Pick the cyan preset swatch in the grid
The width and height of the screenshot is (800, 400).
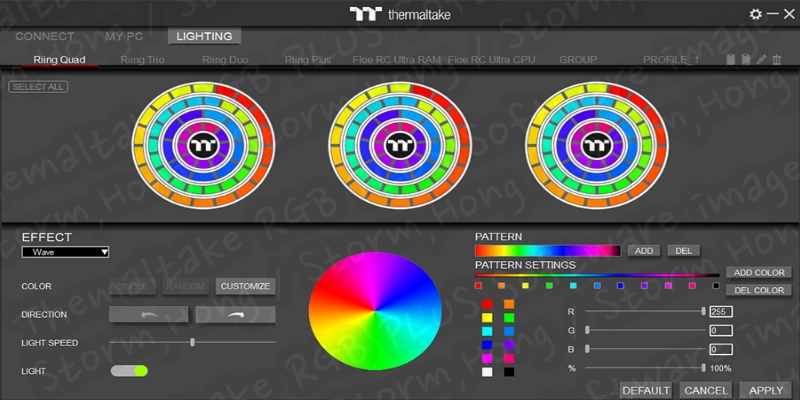click(487, 332)
